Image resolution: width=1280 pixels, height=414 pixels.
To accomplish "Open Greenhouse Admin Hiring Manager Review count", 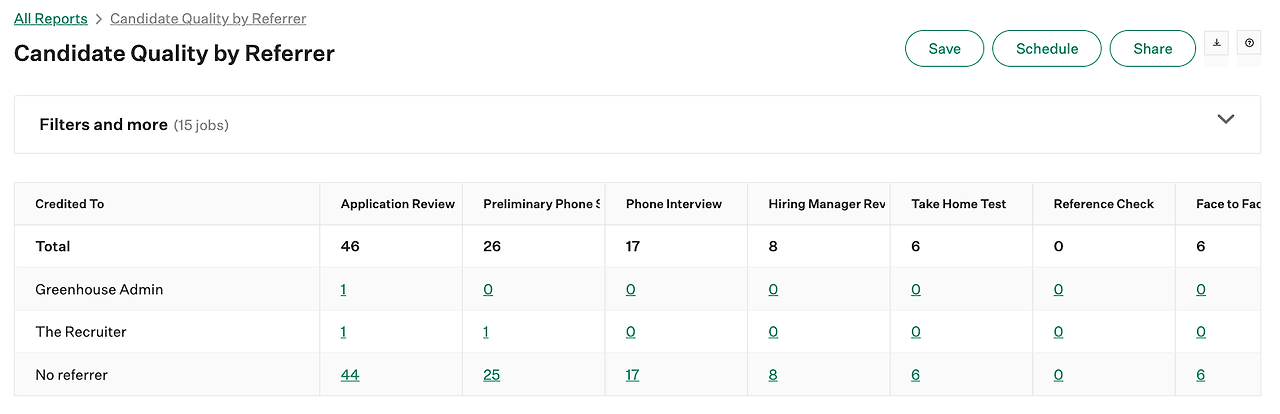I will (x=773, y=290).
